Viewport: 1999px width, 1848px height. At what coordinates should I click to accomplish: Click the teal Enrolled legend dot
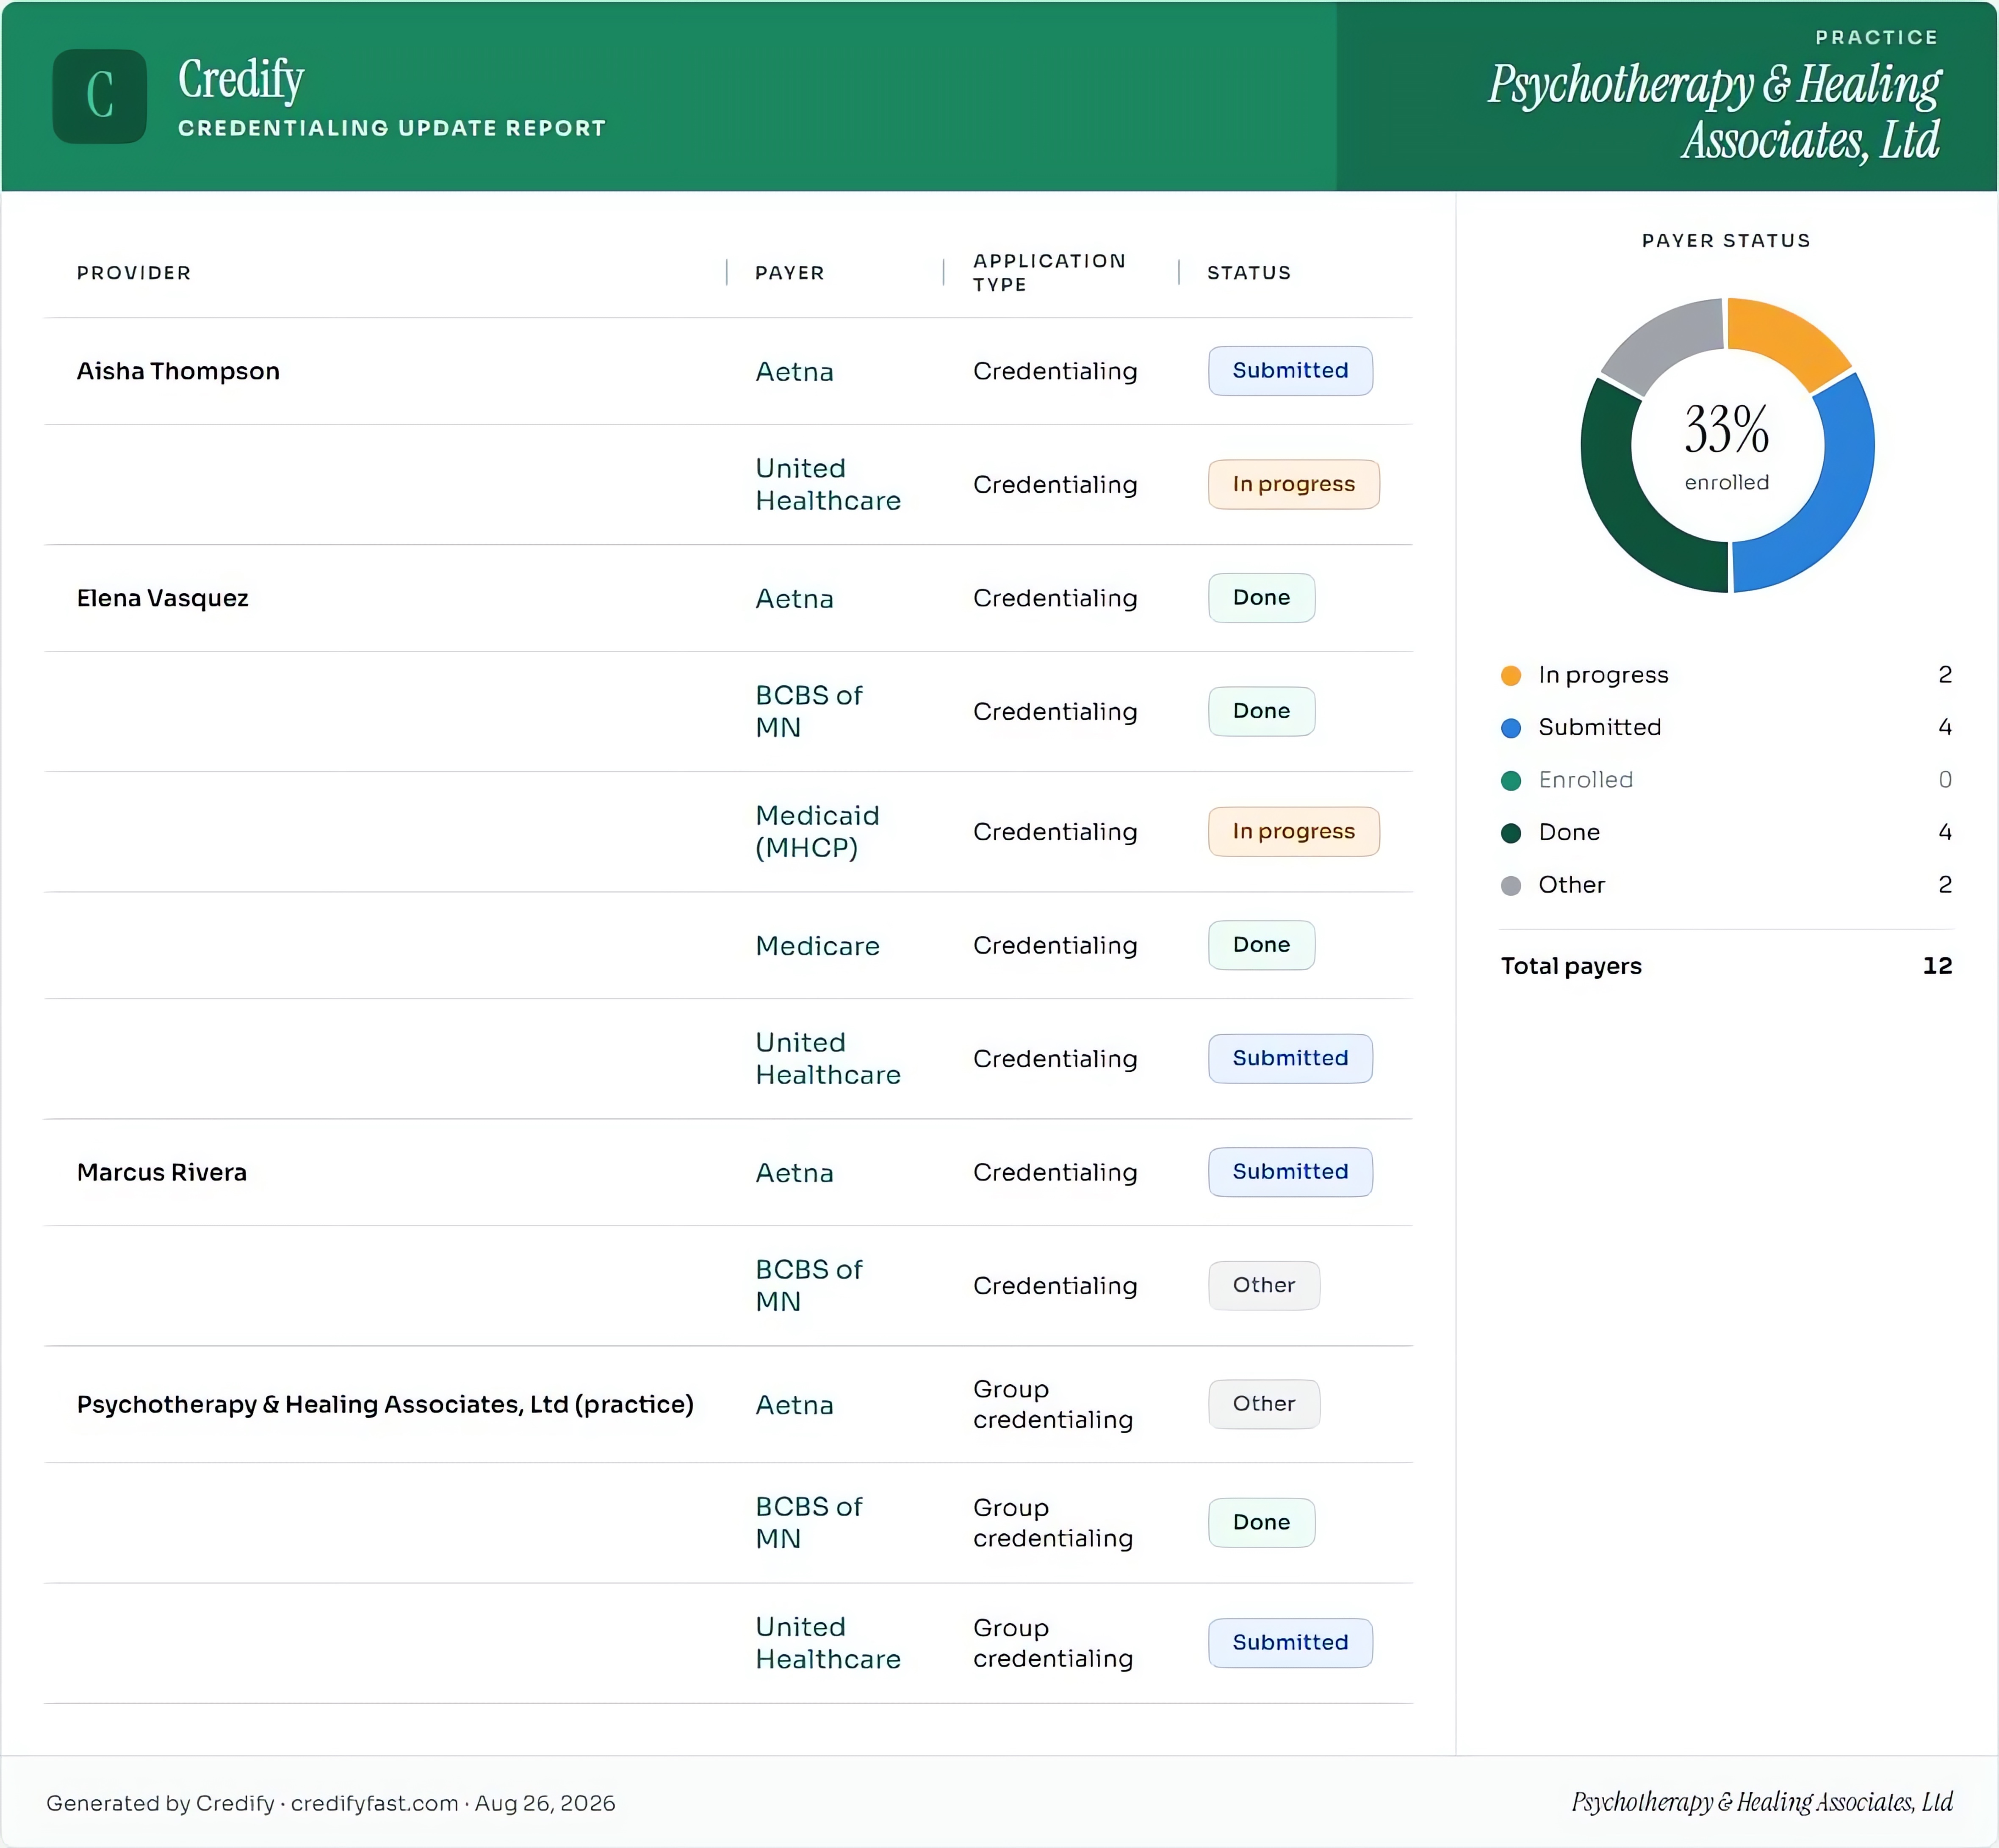[x=1511, y=781]
